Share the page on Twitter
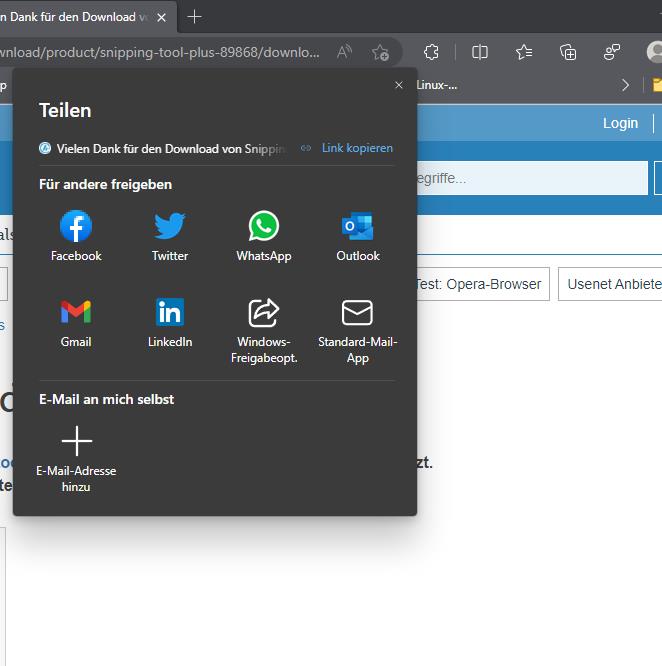 170,236
